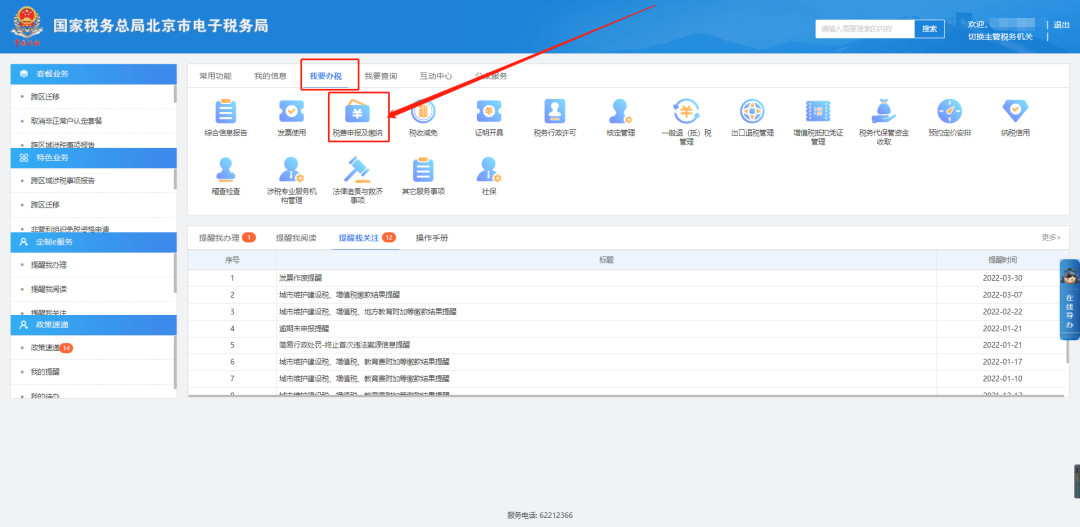Open the 特色业务 panel header
This screenshot has height=527, width=1080.
(x=94, y=158)
